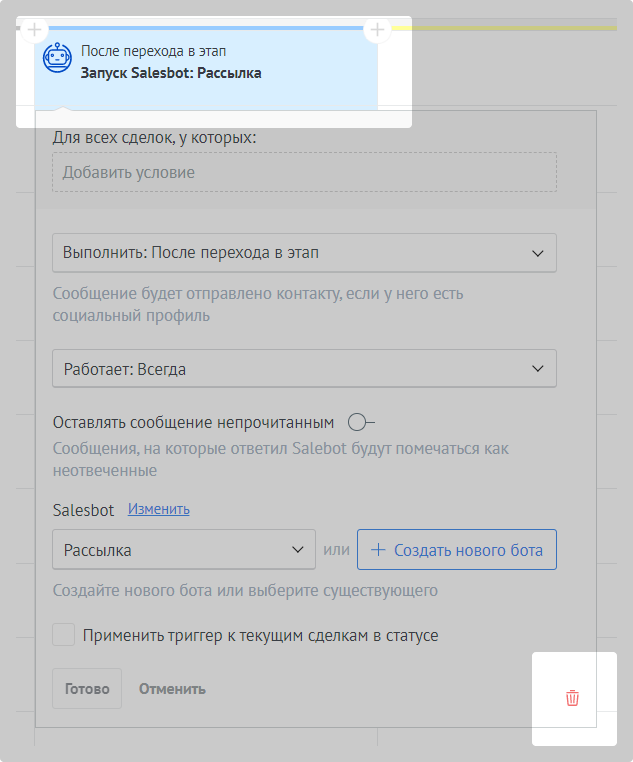
Task: Click the 'Добавить условие' field
Action: pos(304,172)
